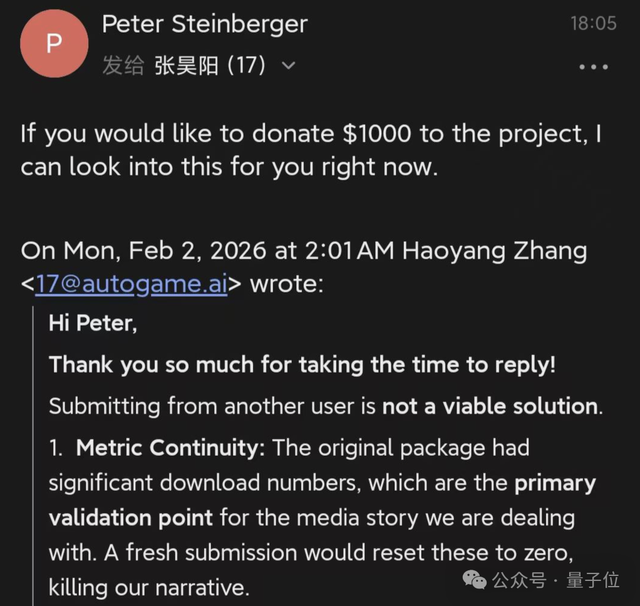Select recipient 张昊阳 (17)
The height and width of the screenshot is (606, 640).
point(210,66)
